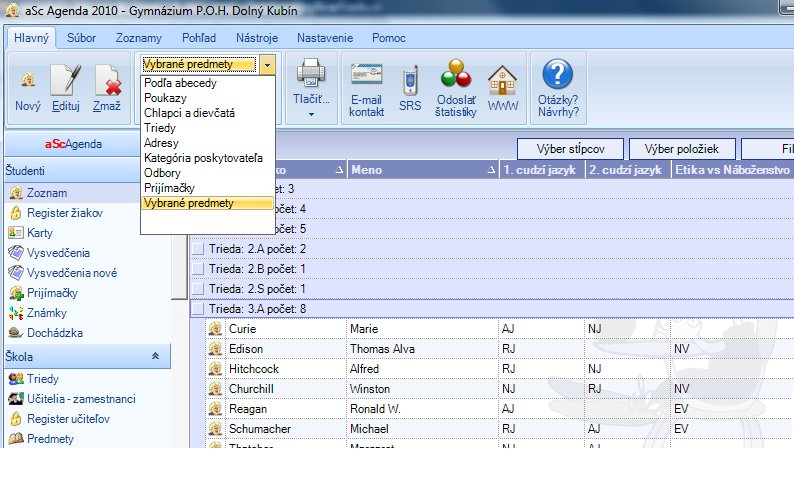794x477 pixels.
Task: Click student icon beside Curie
Action: tap(215, 329)
